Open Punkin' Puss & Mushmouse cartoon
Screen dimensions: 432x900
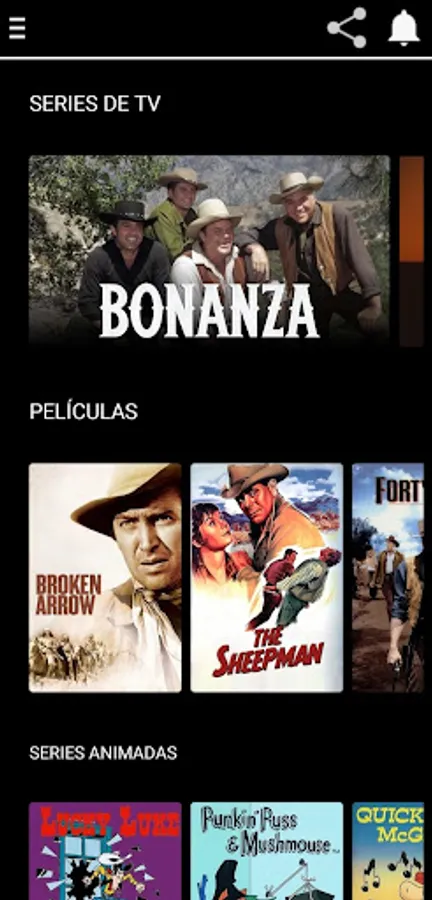coord(267,851)
